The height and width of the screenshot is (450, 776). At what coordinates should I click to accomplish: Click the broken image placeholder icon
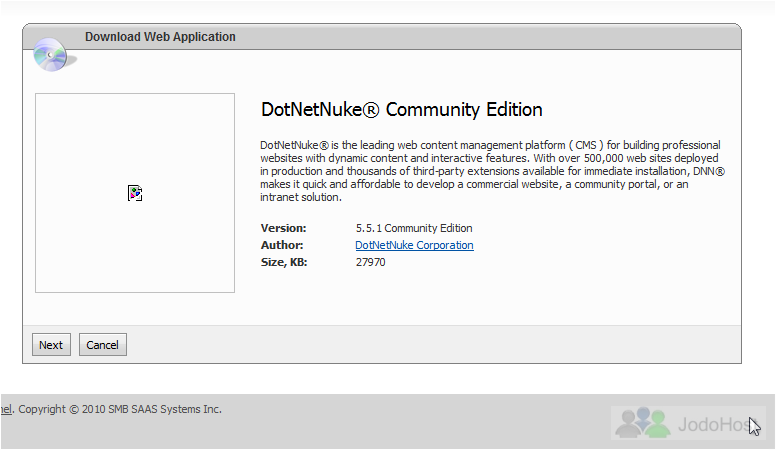(135, 193)
